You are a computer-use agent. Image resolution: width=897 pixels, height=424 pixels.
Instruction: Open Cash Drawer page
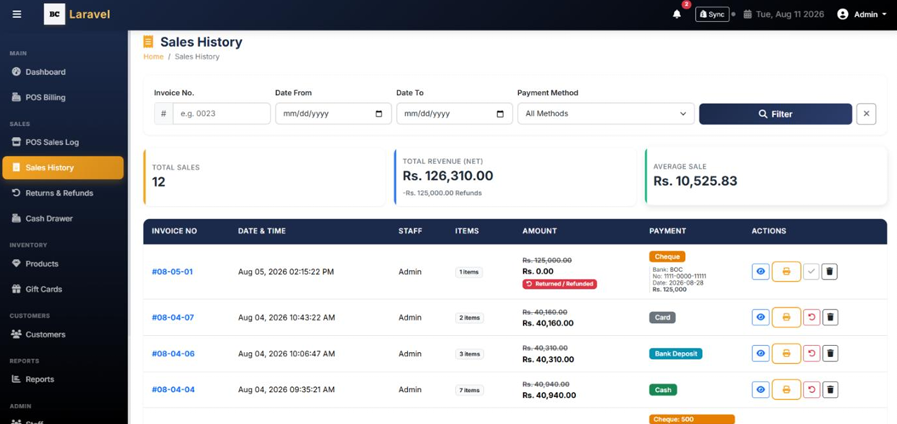[x=63, y=218]
